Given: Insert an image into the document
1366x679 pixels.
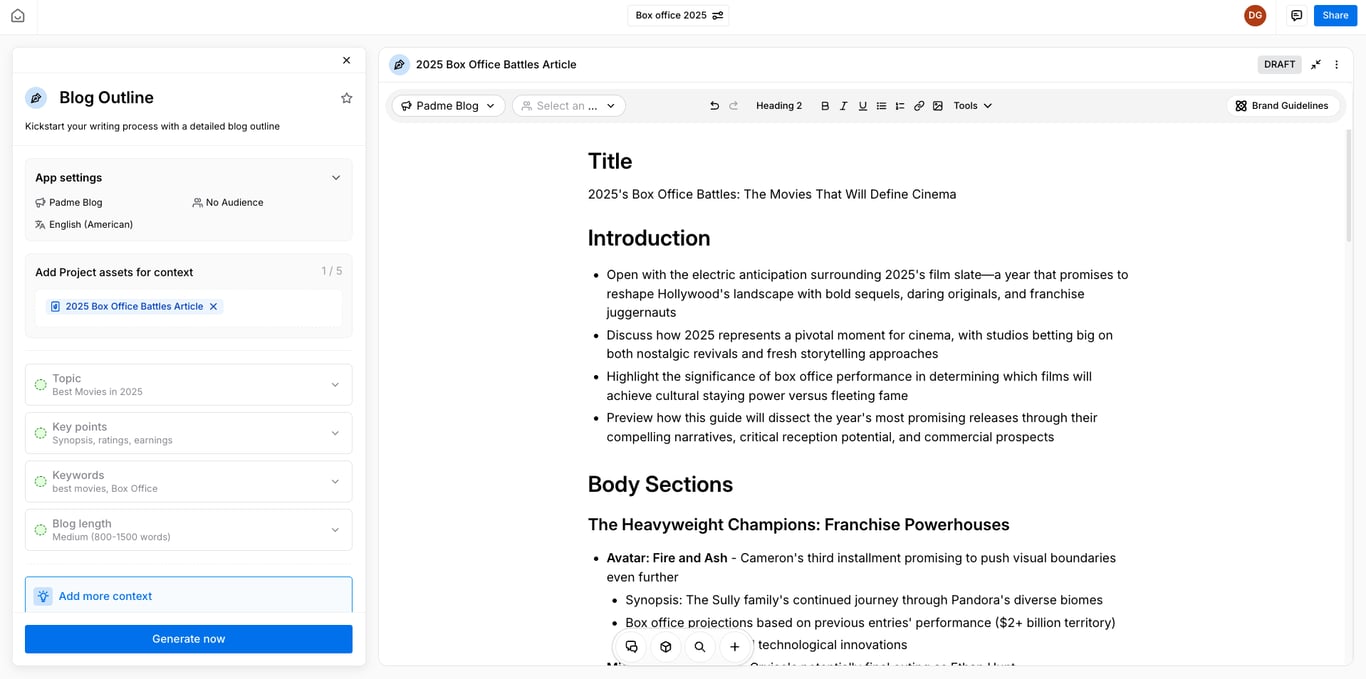Looking at the screenshot, I should click(938, 105).
